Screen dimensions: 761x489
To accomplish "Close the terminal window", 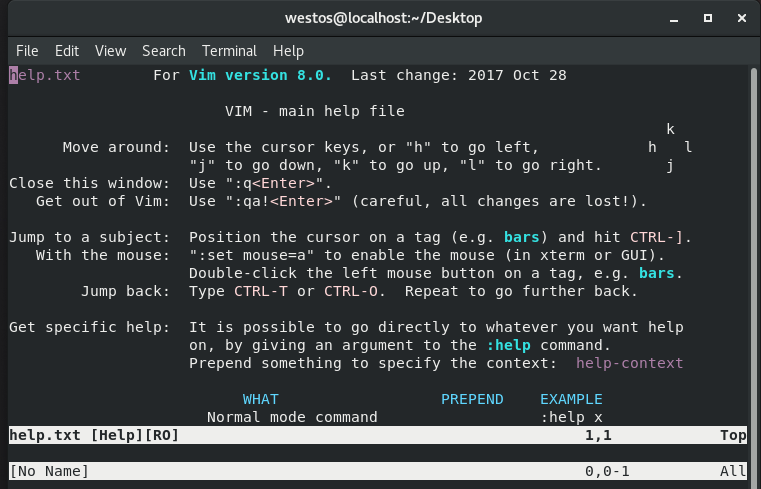I will point(741,18).
